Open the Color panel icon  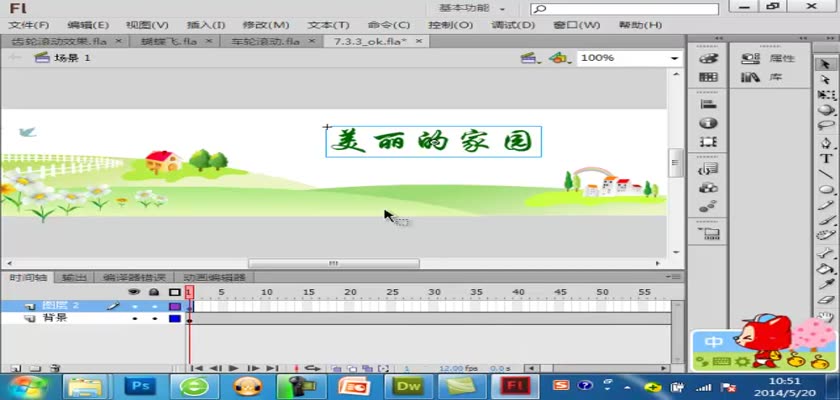click(708, 59)
